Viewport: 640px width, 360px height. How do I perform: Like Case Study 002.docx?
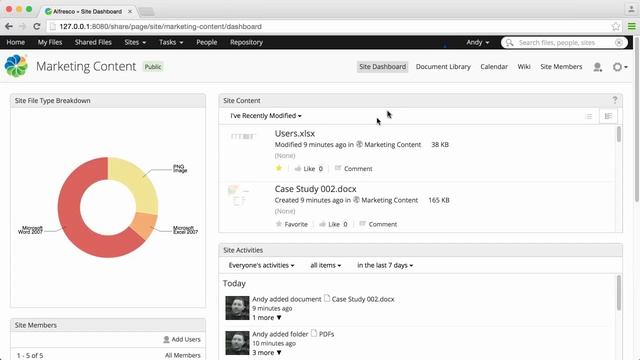[x=329, y=224]
